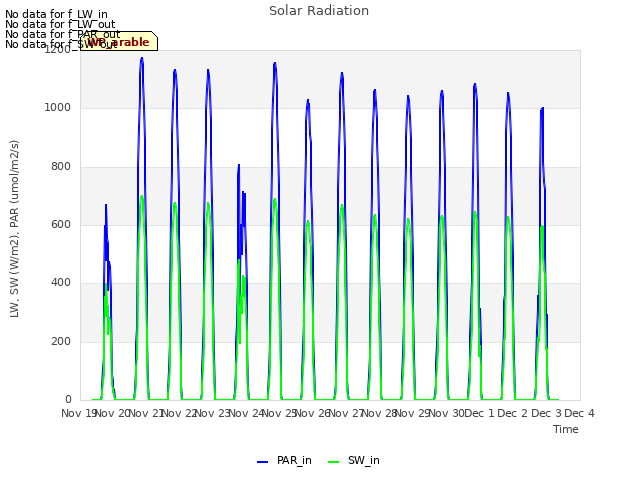Image resolution: width=640 pixels, height=480 pixels.
Task: Click the Dec 4 x-axis tick label
Action: [579, 413]
